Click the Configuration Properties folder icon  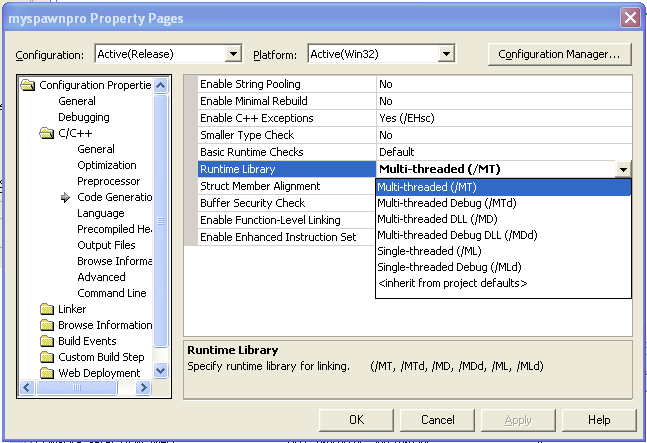pos(28,85)
